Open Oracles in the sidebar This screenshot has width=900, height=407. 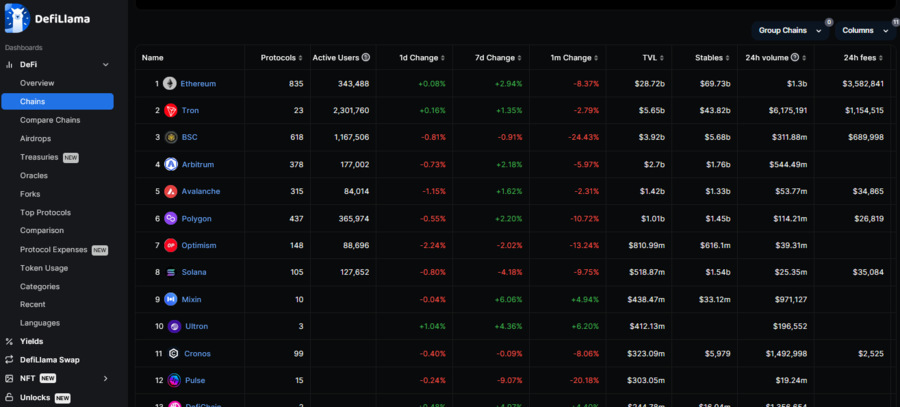click(34, 176)
